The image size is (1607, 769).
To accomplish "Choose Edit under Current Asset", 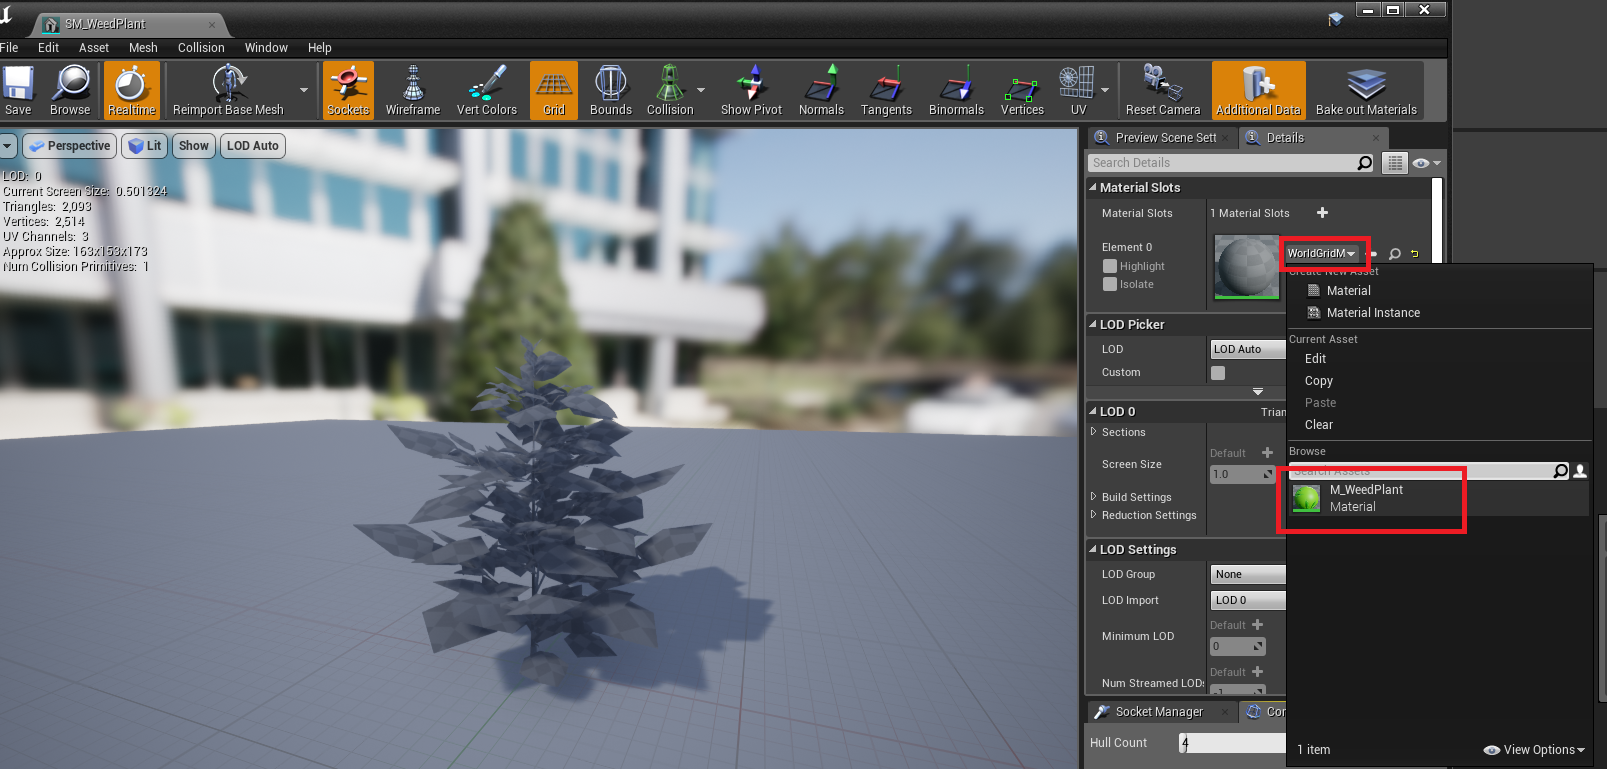I will click(1315, 359).
